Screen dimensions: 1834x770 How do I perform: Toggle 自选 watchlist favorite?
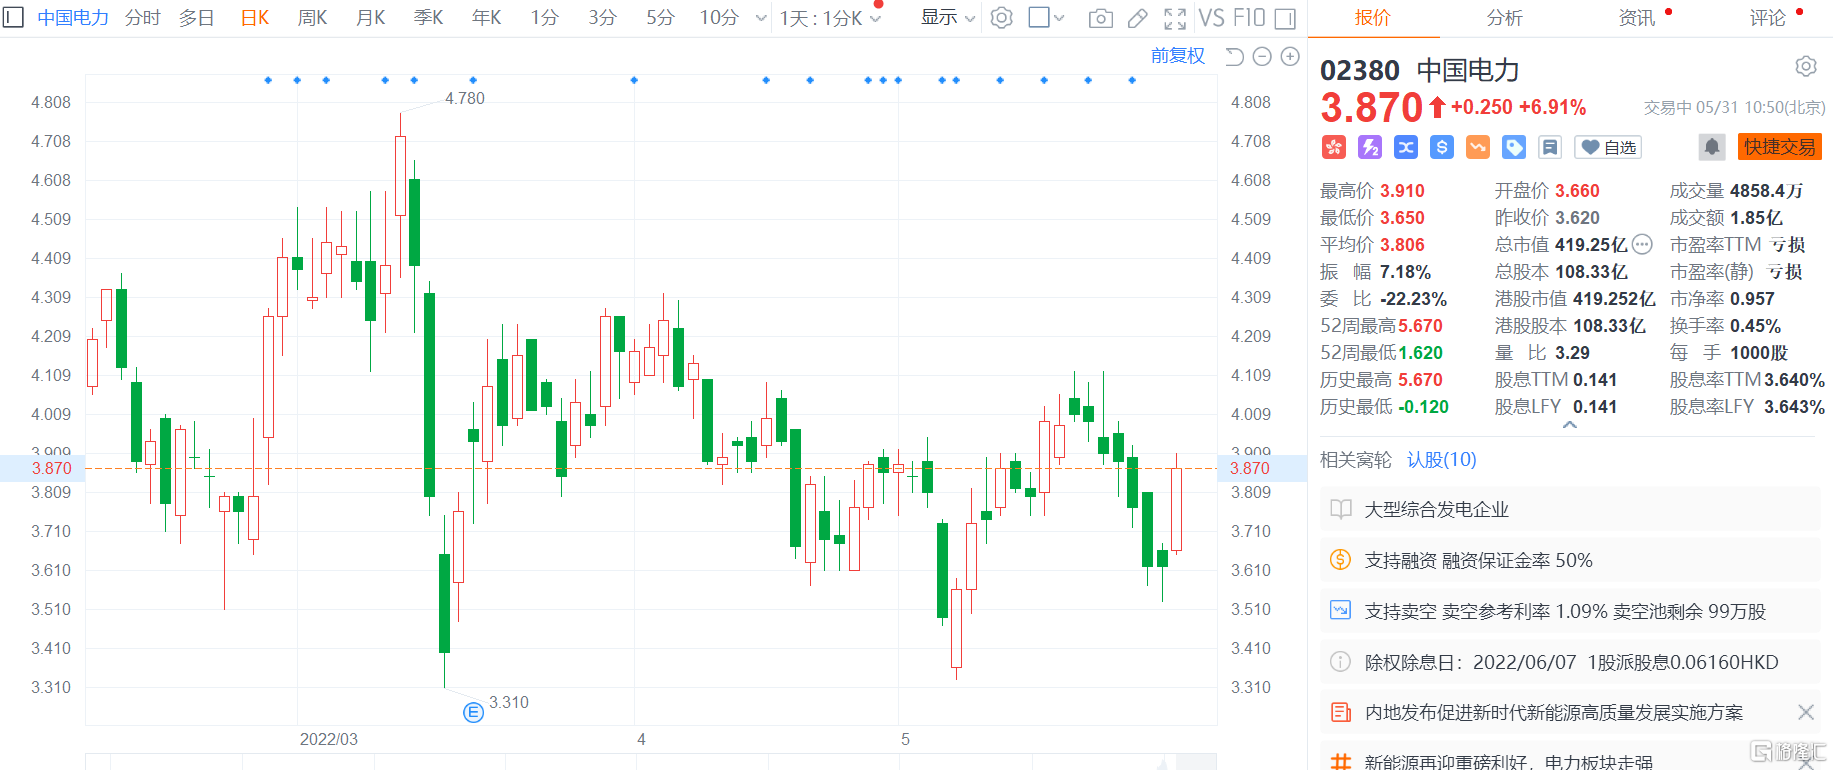click(1608, 147)
